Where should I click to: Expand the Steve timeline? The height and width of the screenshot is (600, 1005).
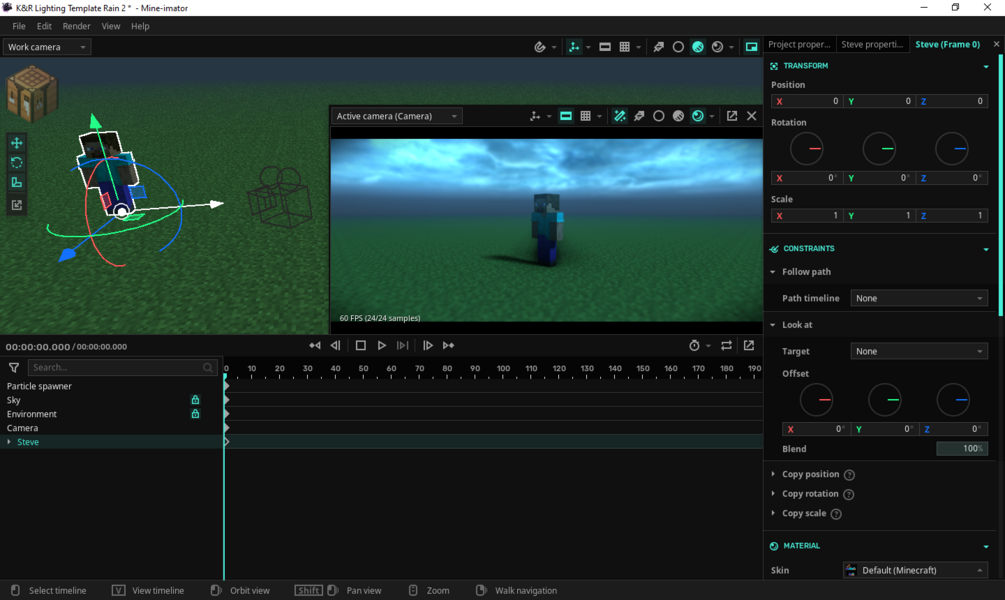pos(9,442)
